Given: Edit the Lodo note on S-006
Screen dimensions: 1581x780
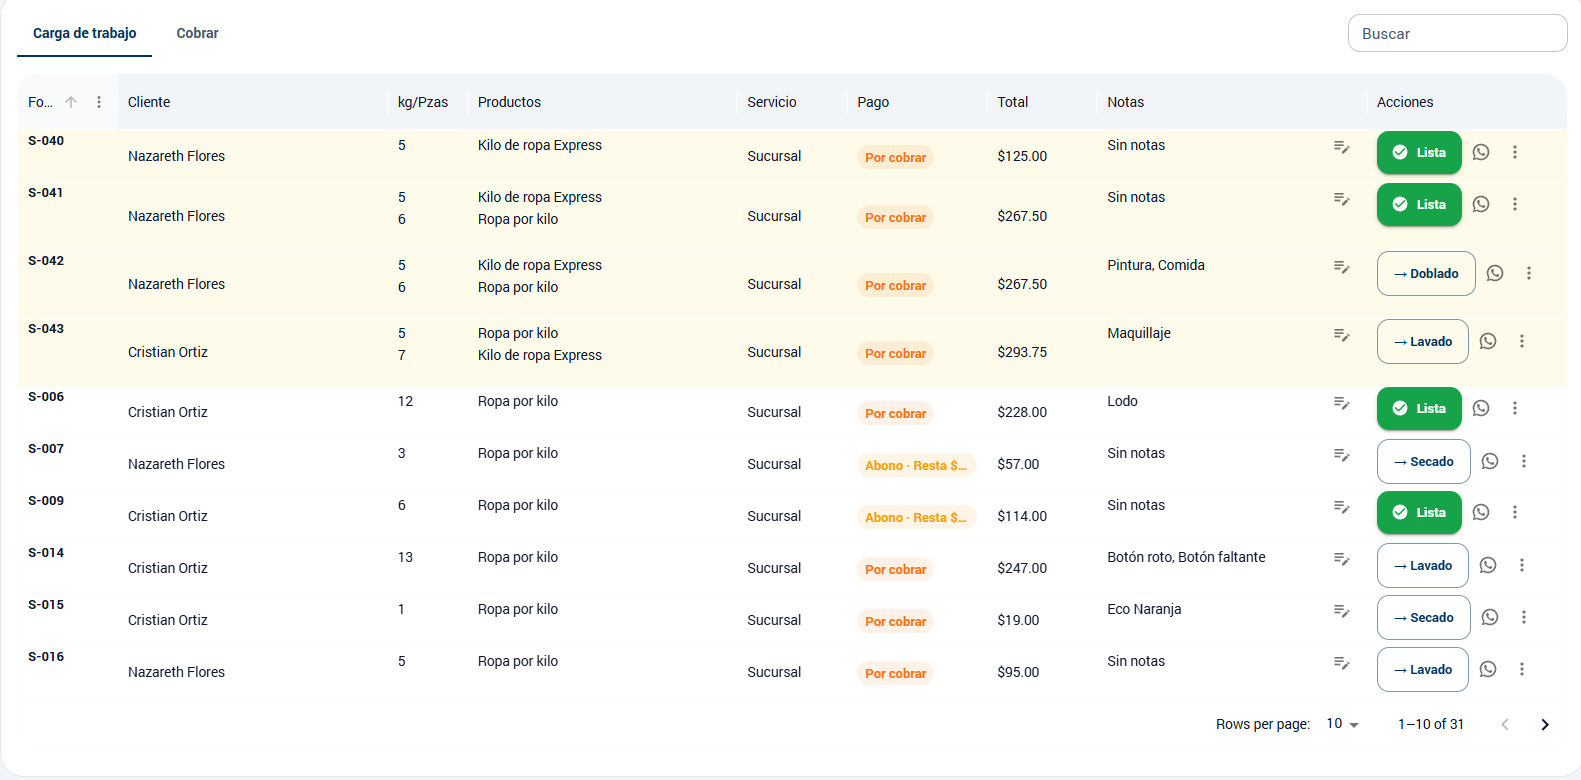Looking at the screenshot, I should pos(1341,403).
